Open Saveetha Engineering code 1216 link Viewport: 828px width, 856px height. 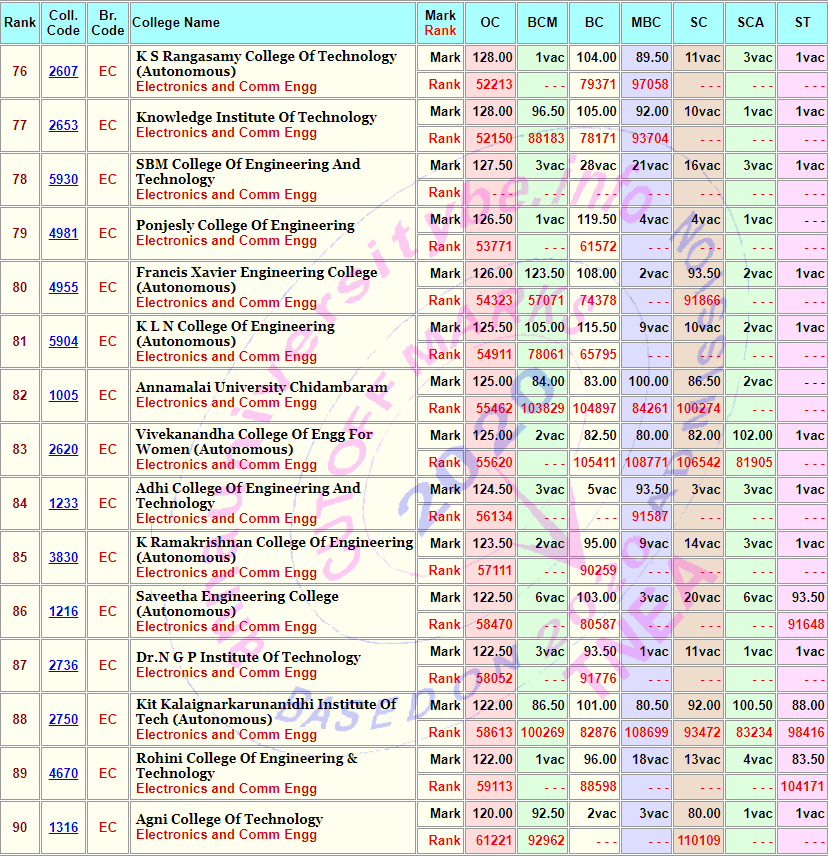(63, 612)
